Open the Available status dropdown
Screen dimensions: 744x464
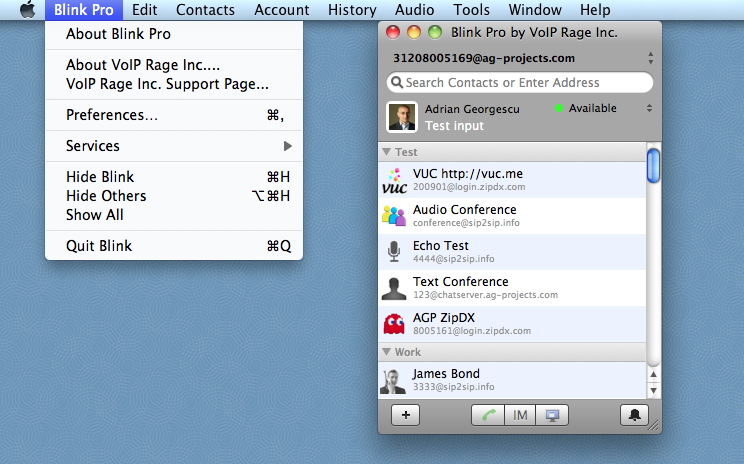(604, 108)
